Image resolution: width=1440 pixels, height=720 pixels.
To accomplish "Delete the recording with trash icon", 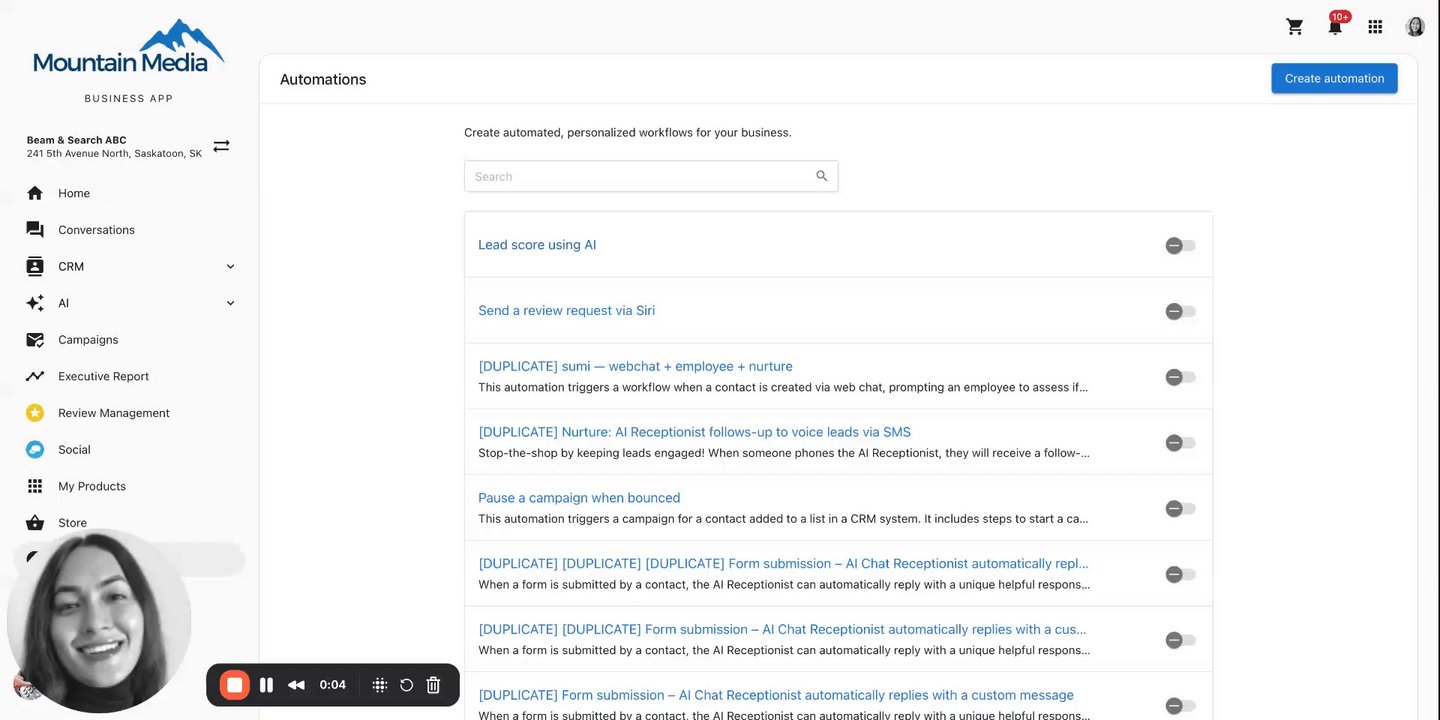I will pos(433,685).
